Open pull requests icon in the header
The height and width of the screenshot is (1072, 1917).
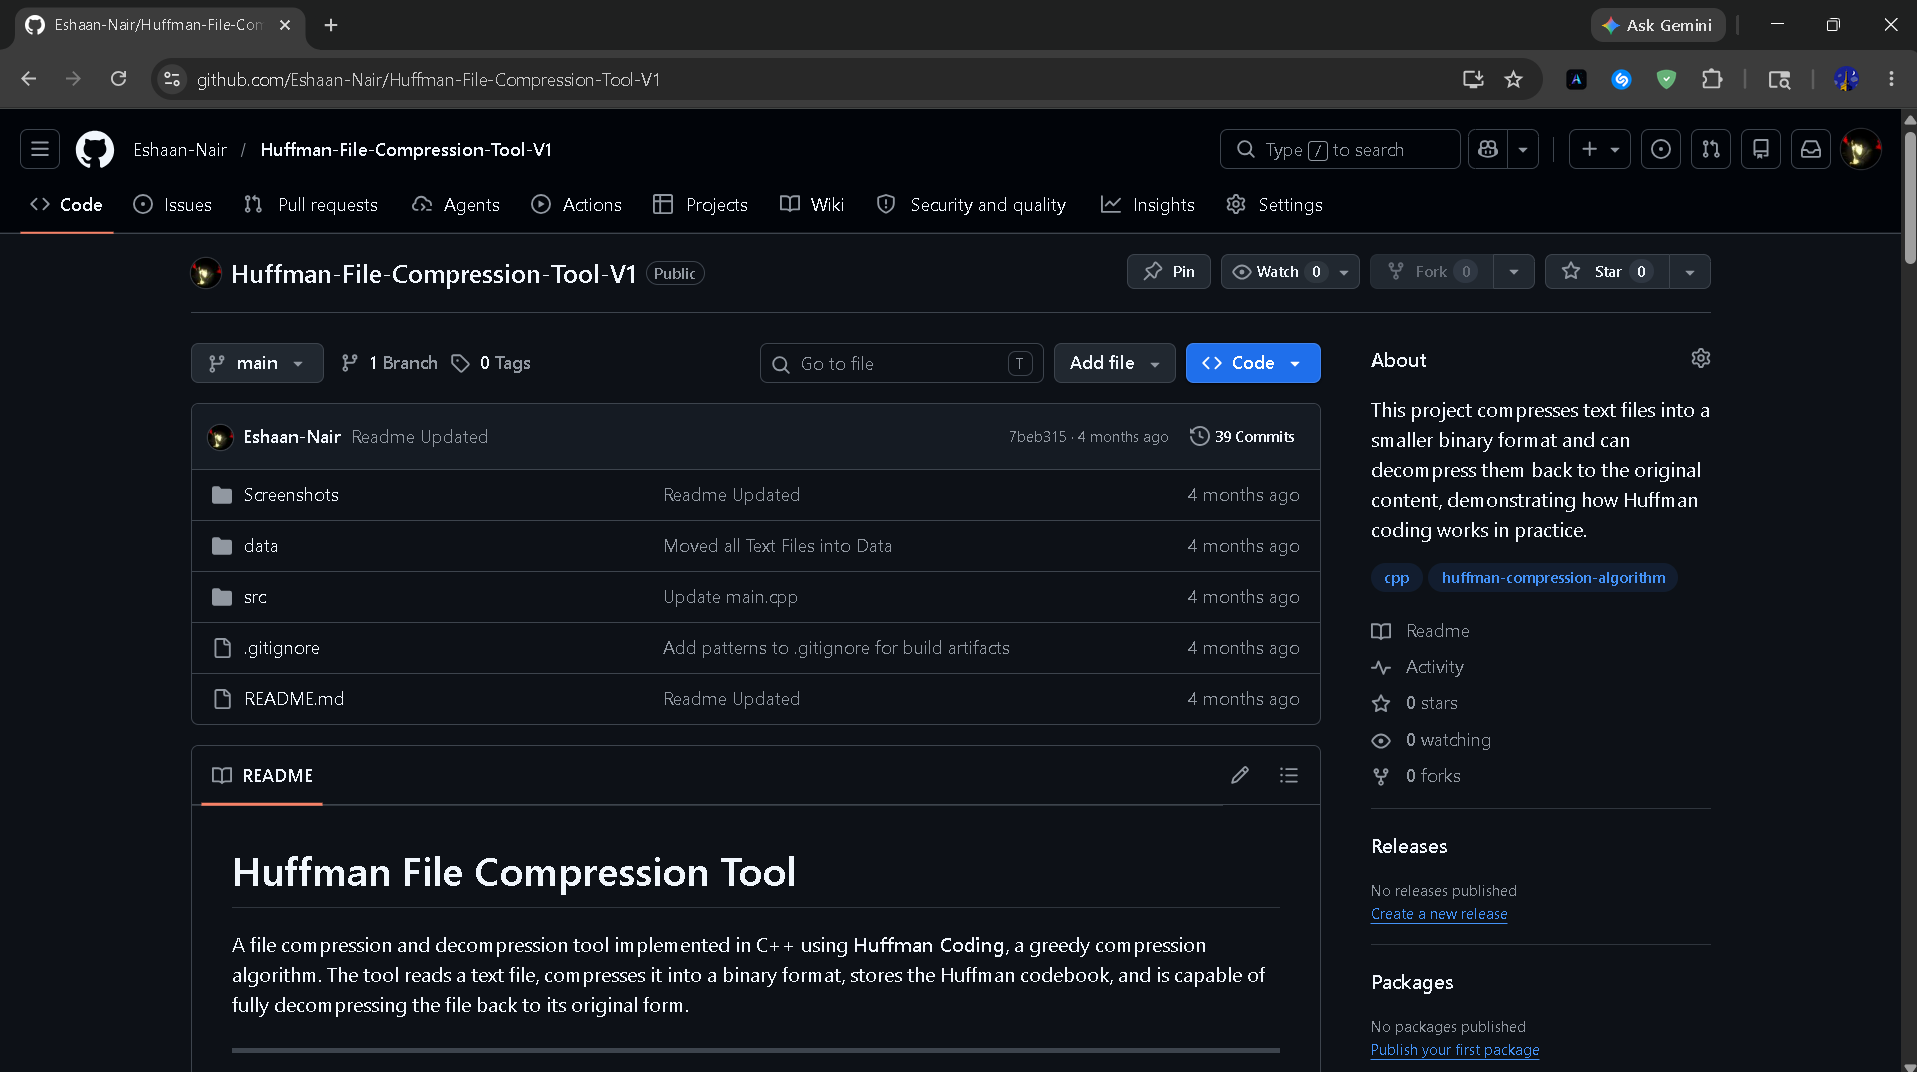pyautogui.click(x=1711, y=149)
